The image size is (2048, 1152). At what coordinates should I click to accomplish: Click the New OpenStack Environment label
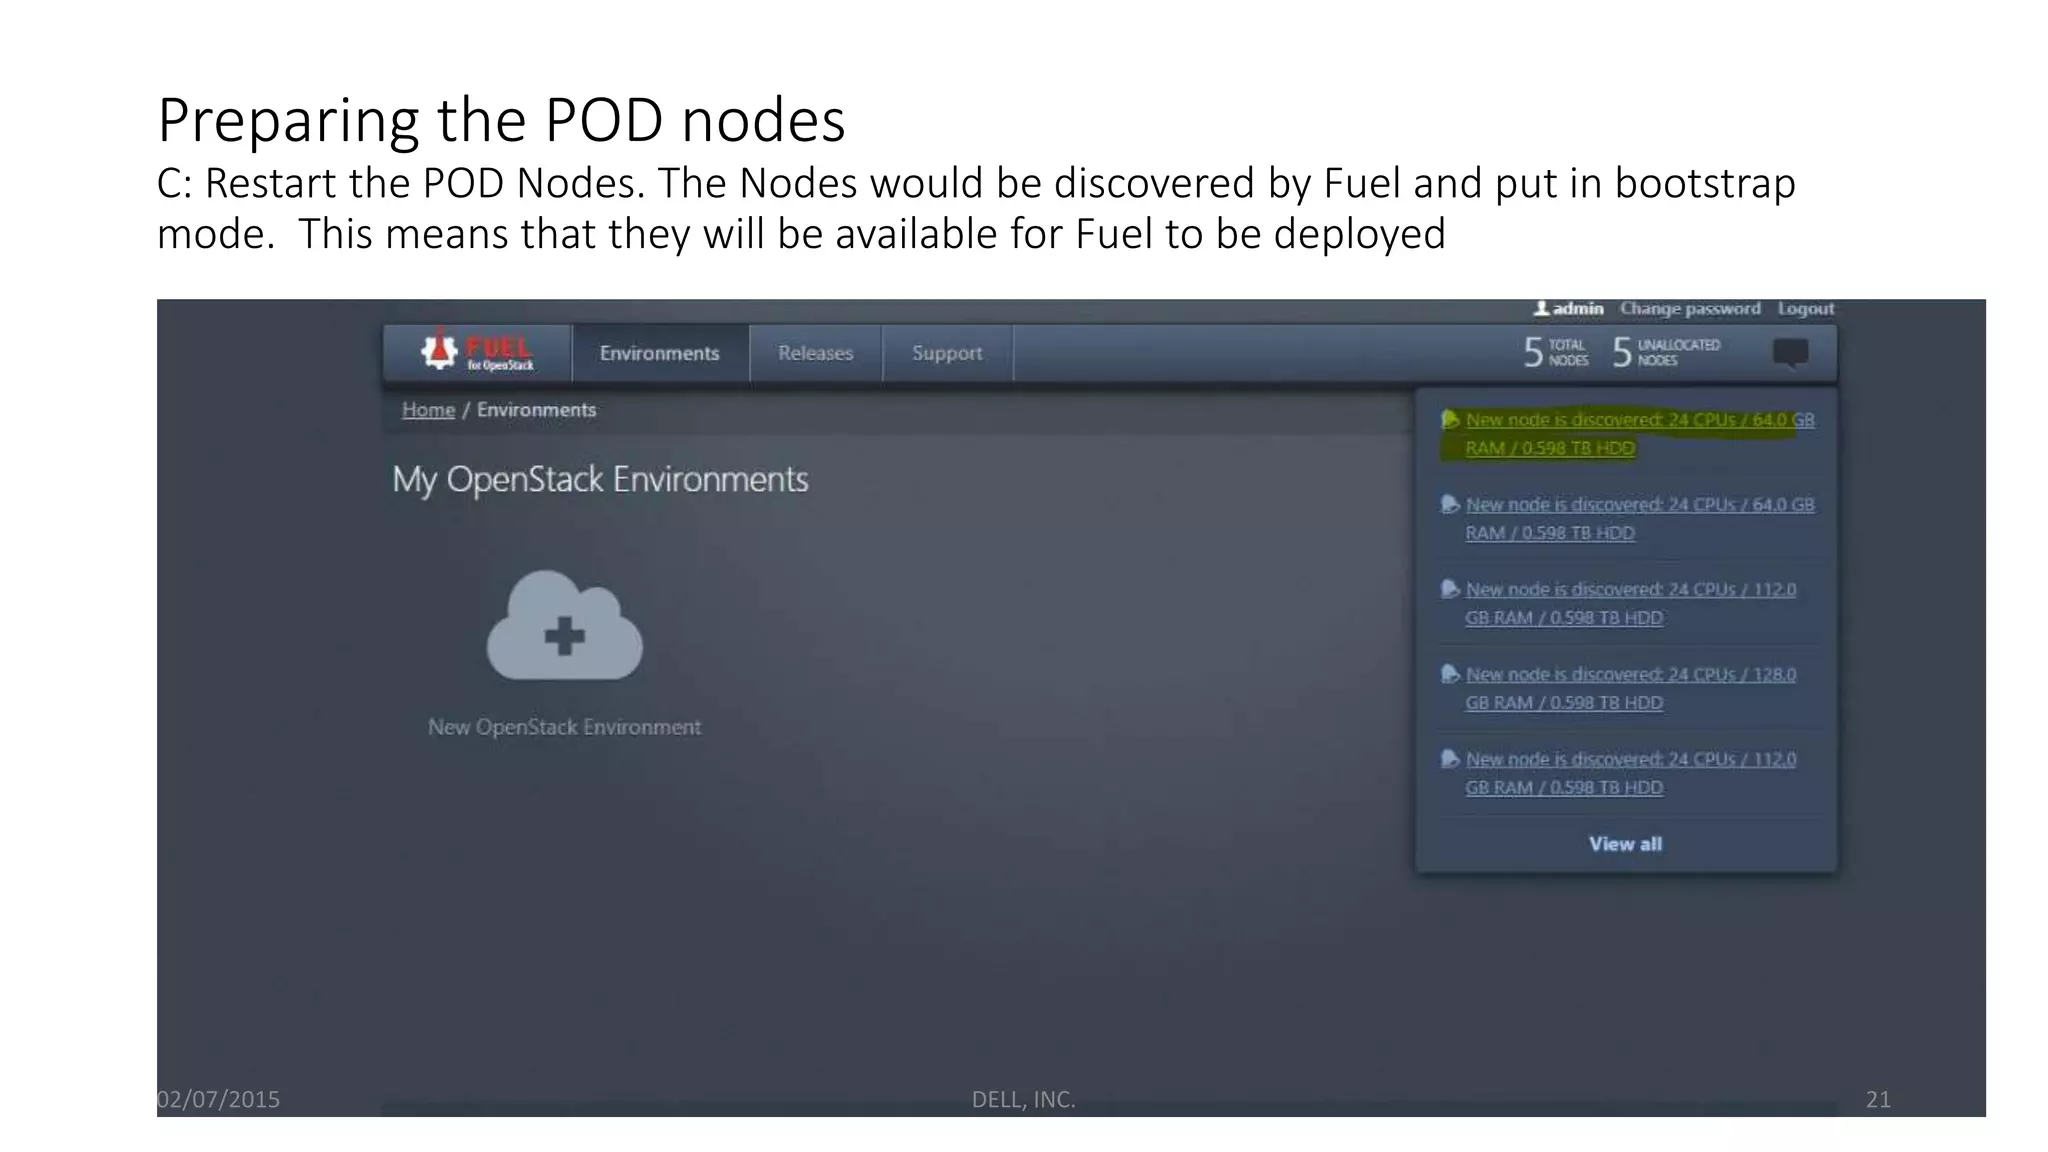(564, 727)
